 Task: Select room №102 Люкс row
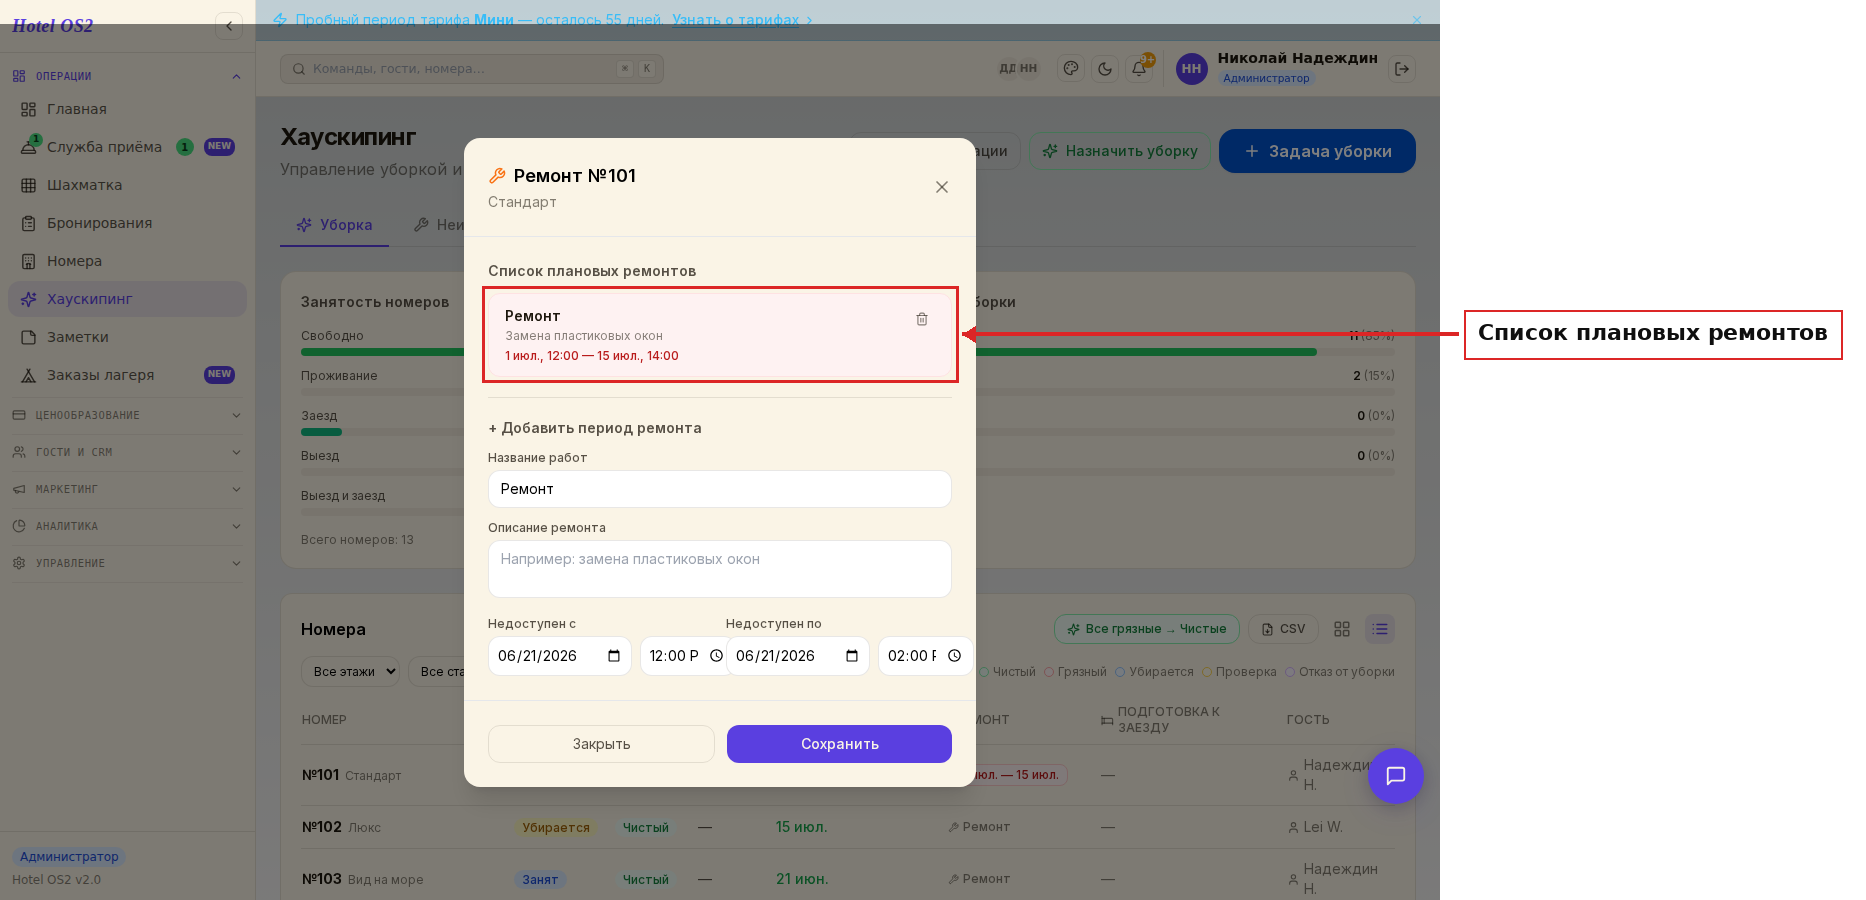point(848,827)
